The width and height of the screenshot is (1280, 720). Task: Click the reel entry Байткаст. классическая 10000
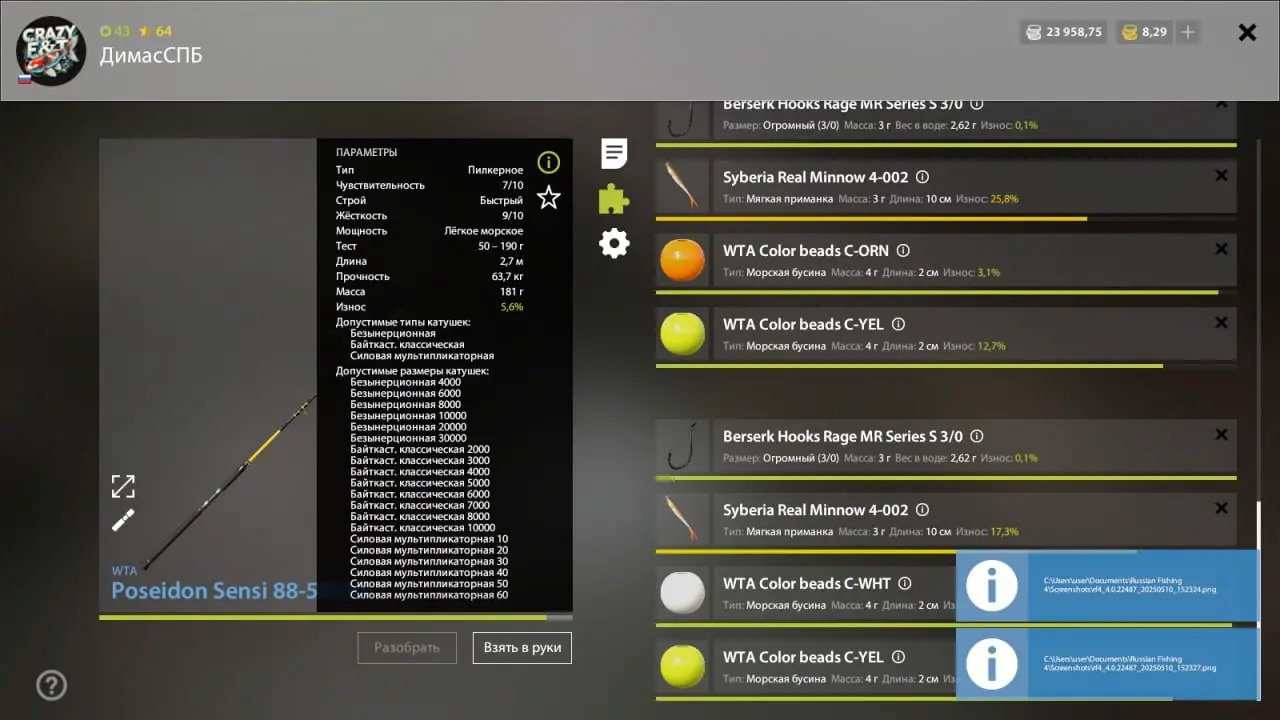tap(423, 527)
